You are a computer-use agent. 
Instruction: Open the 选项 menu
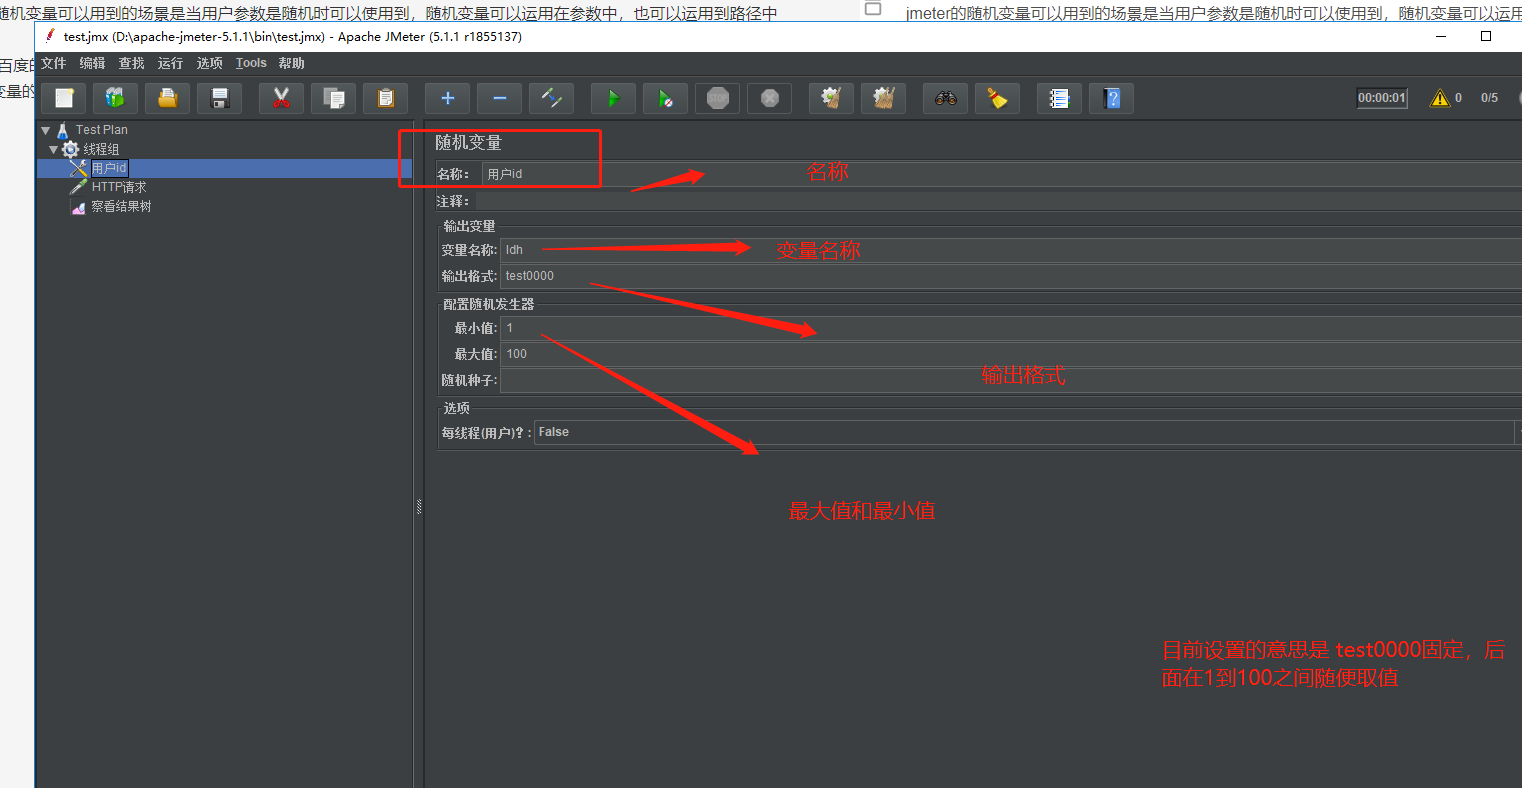coord(210,63)
